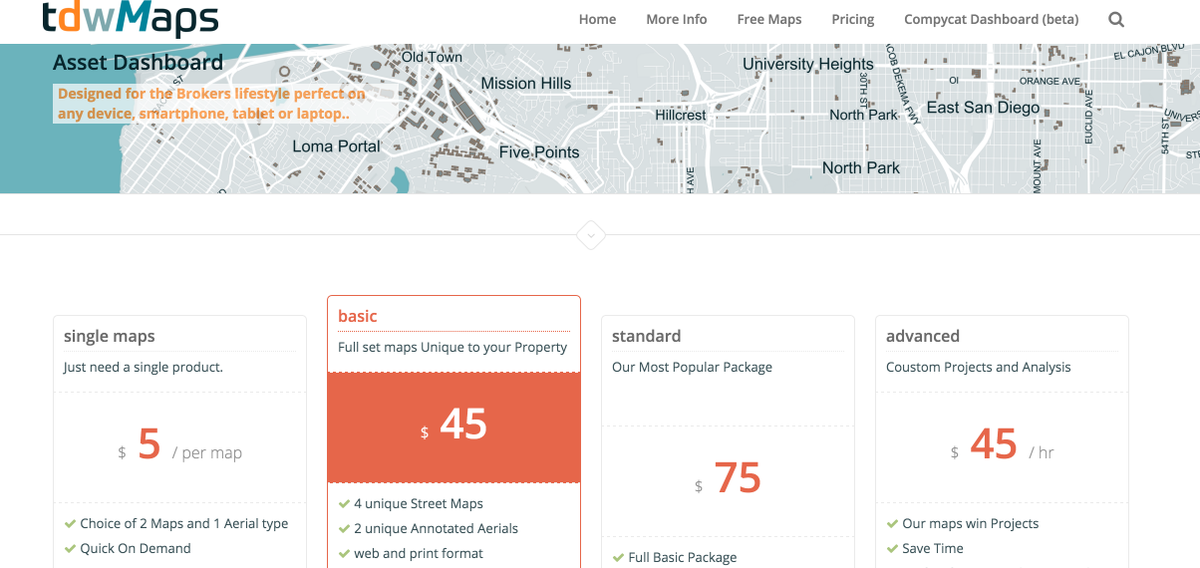Click the $5 per map price
1200x568 pixels.
180,445
